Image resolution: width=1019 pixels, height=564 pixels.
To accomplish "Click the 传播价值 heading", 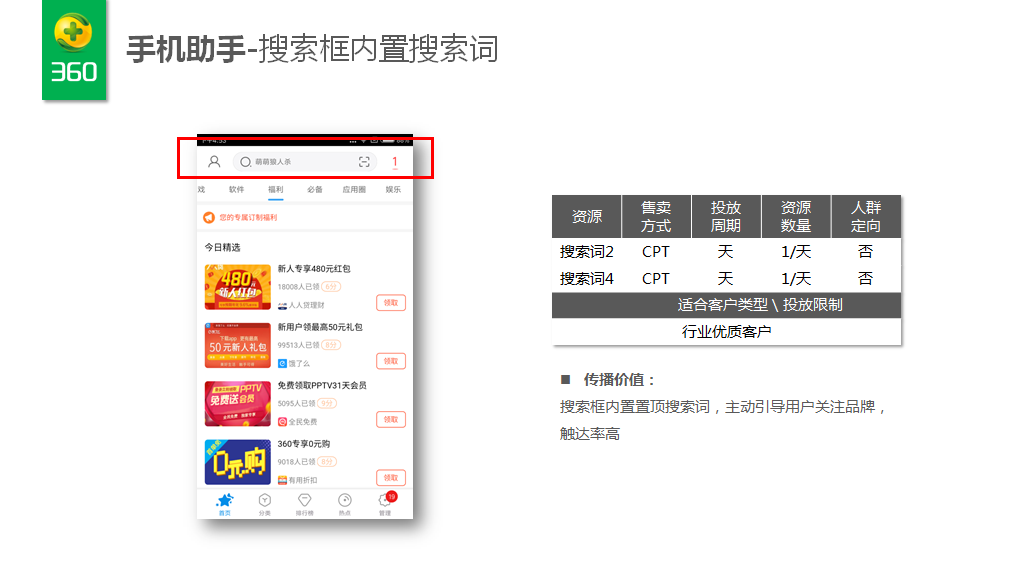I will tap(619, 380).
